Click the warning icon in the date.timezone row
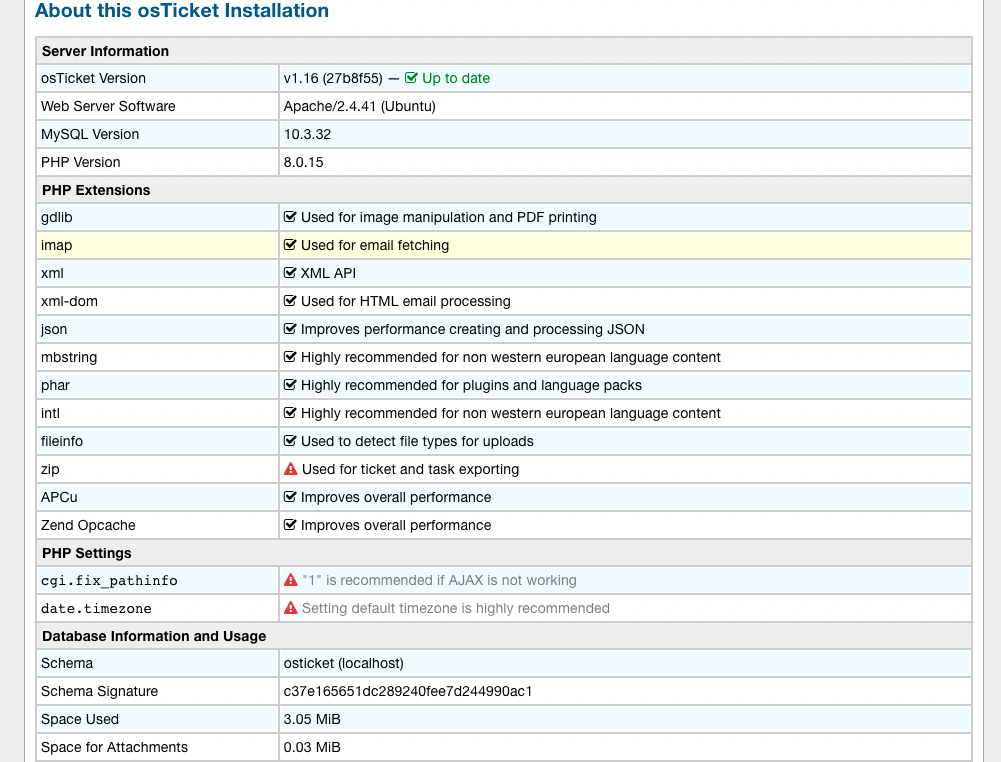 coord(290,608)
